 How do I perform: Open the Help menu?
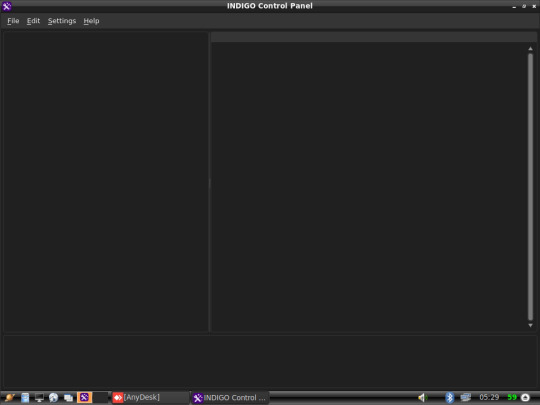point(91,21)
